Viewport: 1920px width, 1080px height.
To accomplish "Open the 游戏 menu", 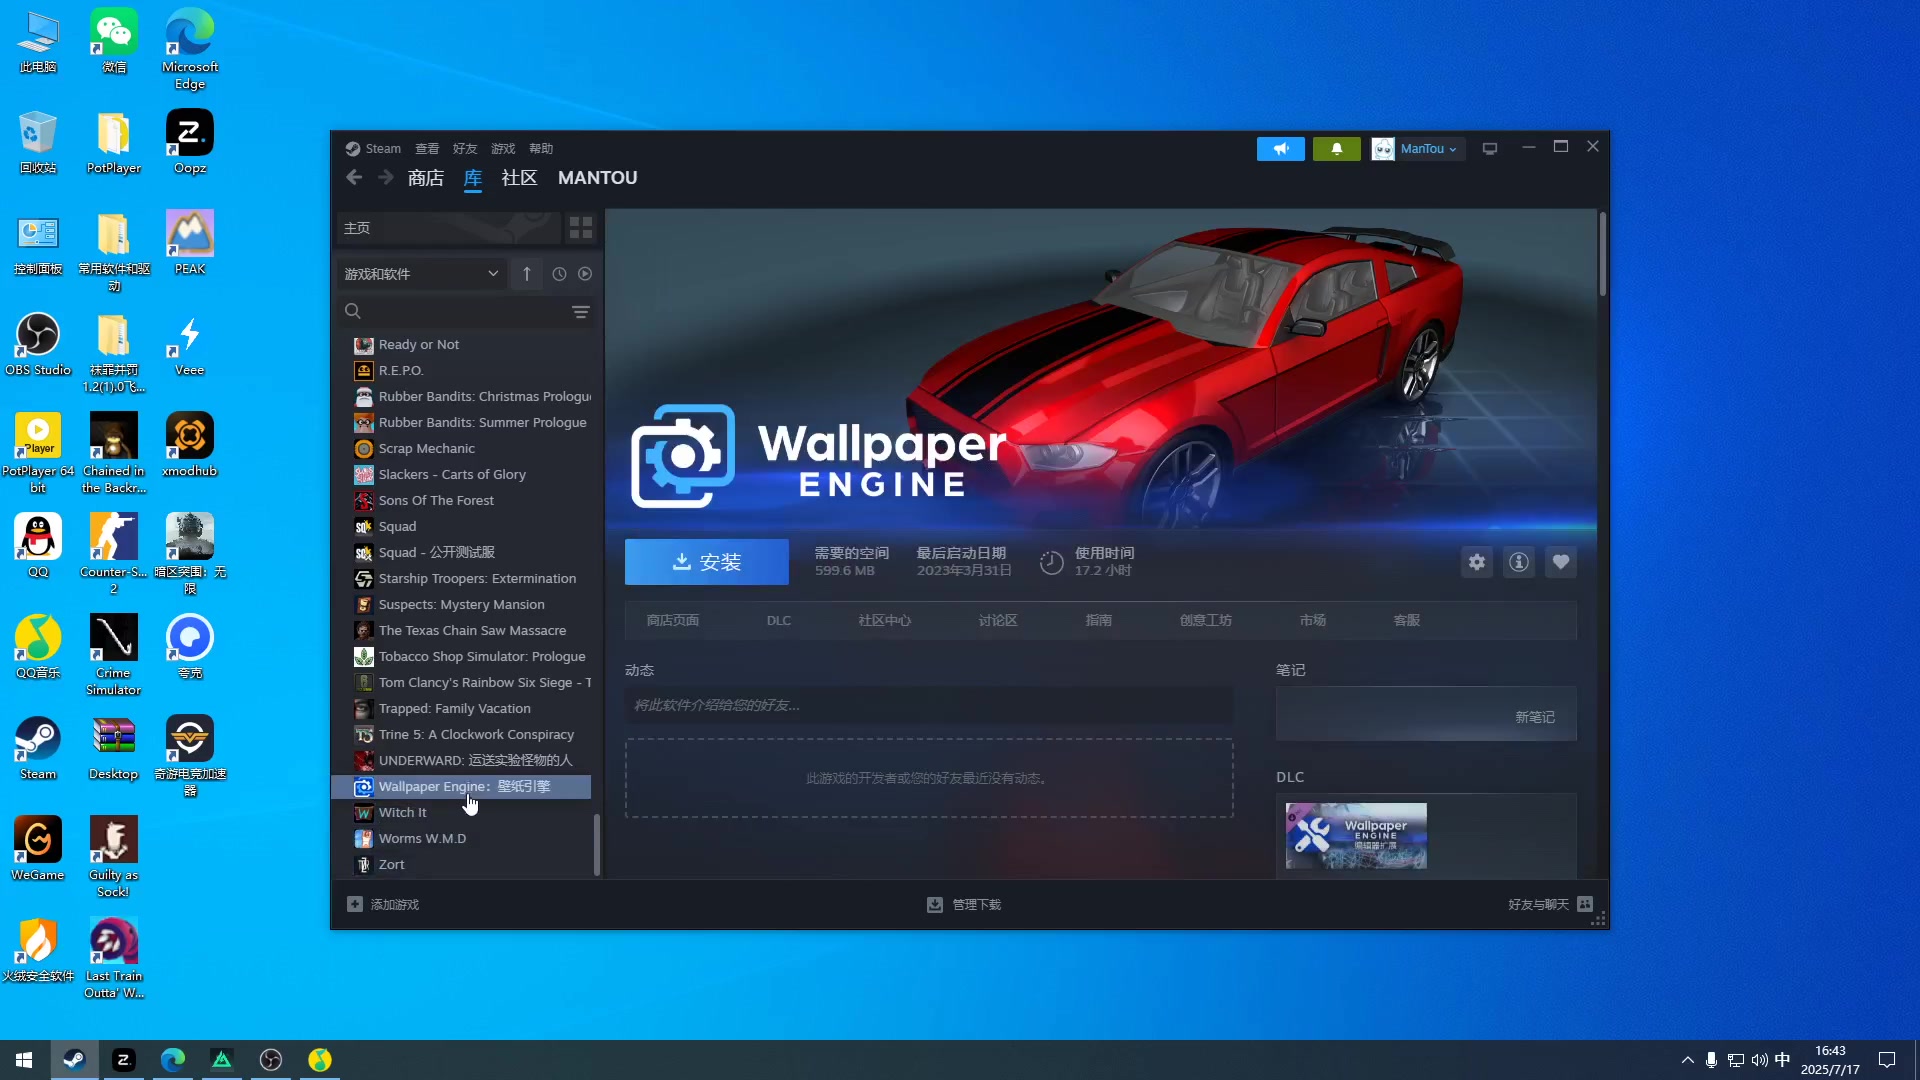I will [503, 149].
